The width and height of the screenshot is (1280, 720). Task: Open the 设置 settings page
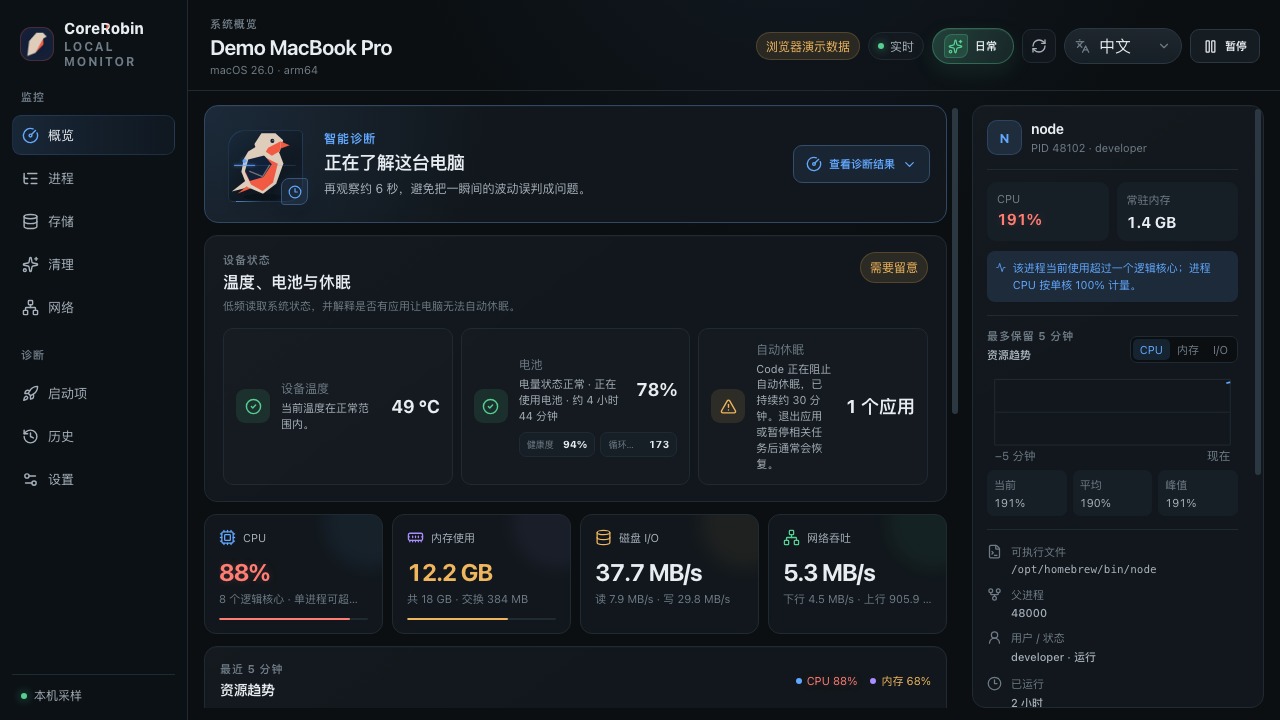tap(93, 479)
